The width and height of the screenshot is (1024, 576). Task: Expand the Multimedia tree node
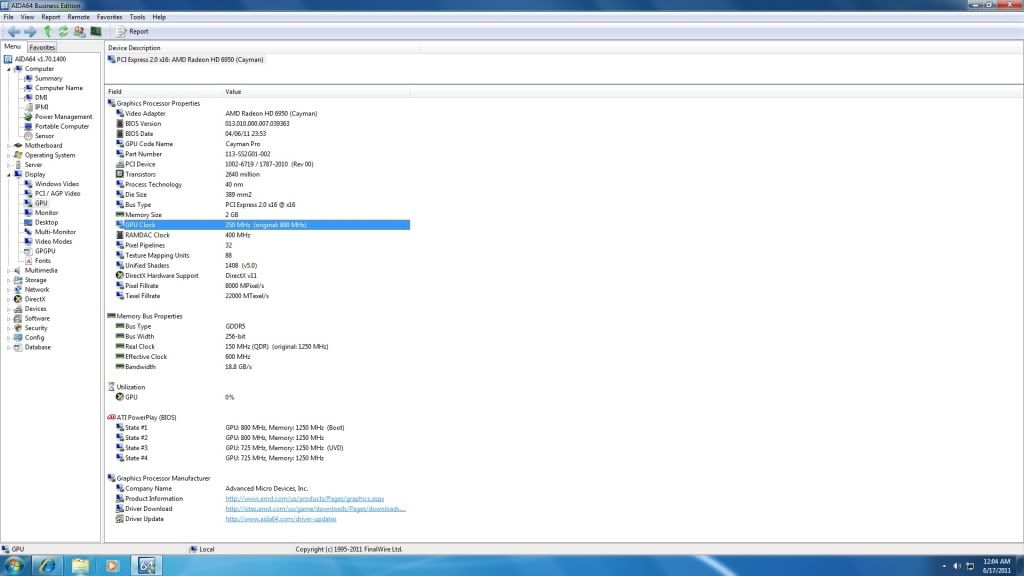tap(9, 270)
